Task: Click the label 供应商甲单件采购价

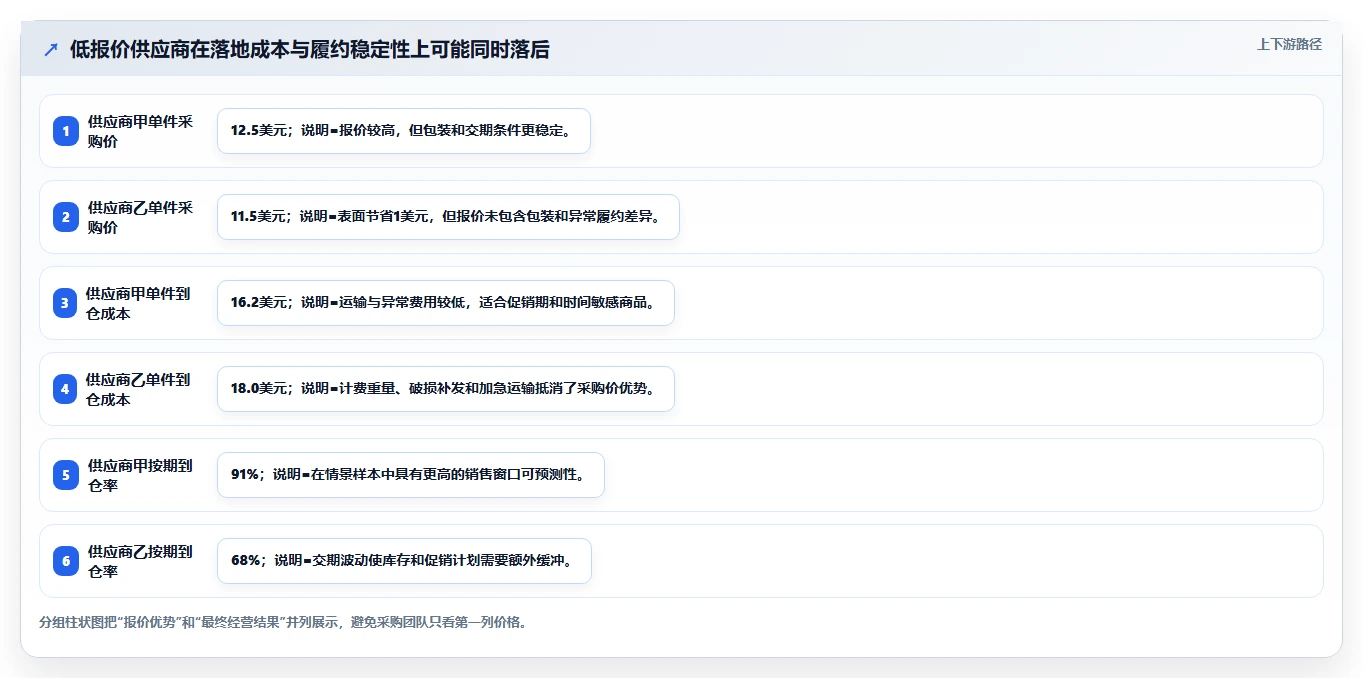Action: pos(140,131)
